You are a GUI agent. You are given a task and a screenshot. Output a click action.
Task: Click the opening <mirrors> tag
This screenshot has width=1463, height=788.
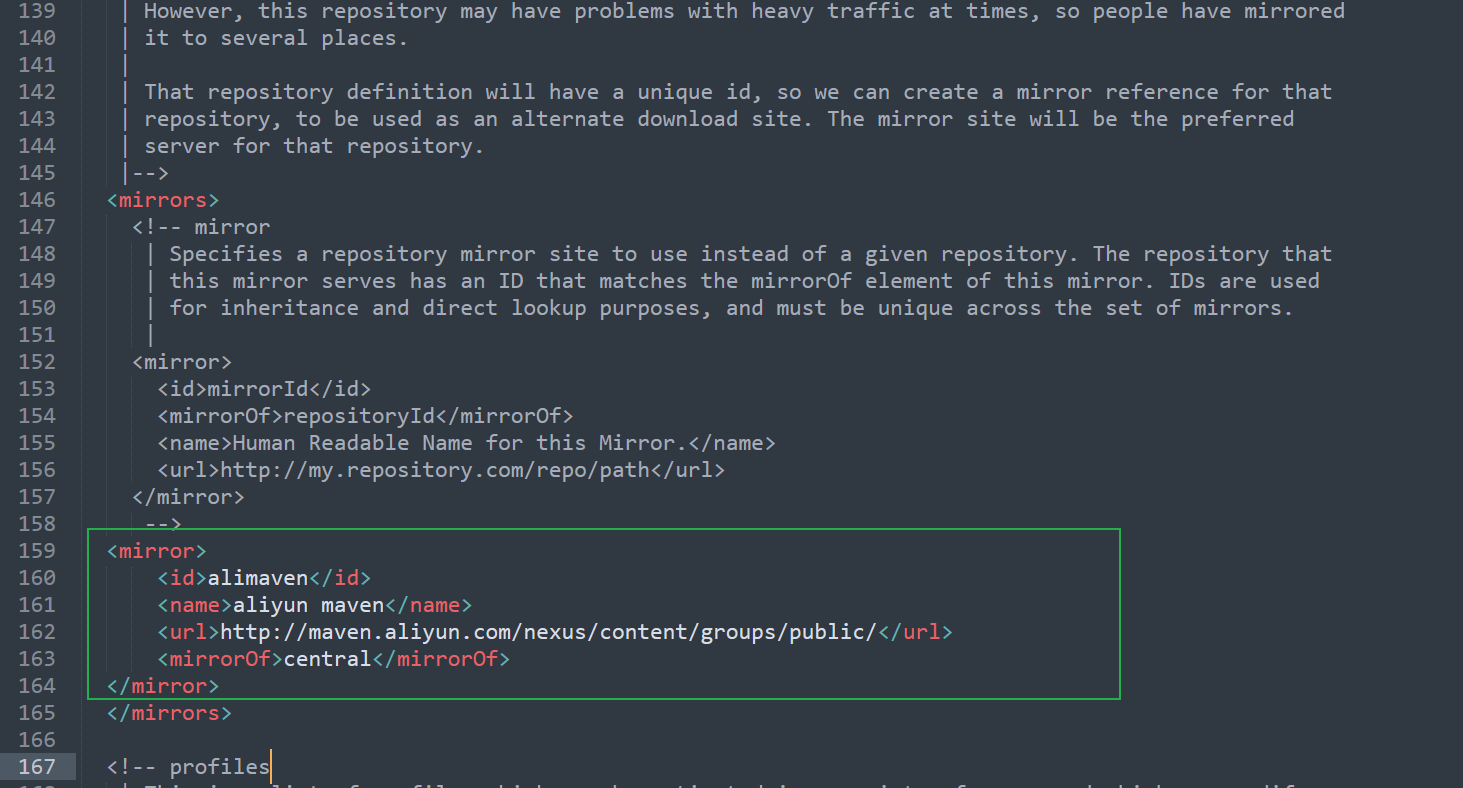coord(161,199)
